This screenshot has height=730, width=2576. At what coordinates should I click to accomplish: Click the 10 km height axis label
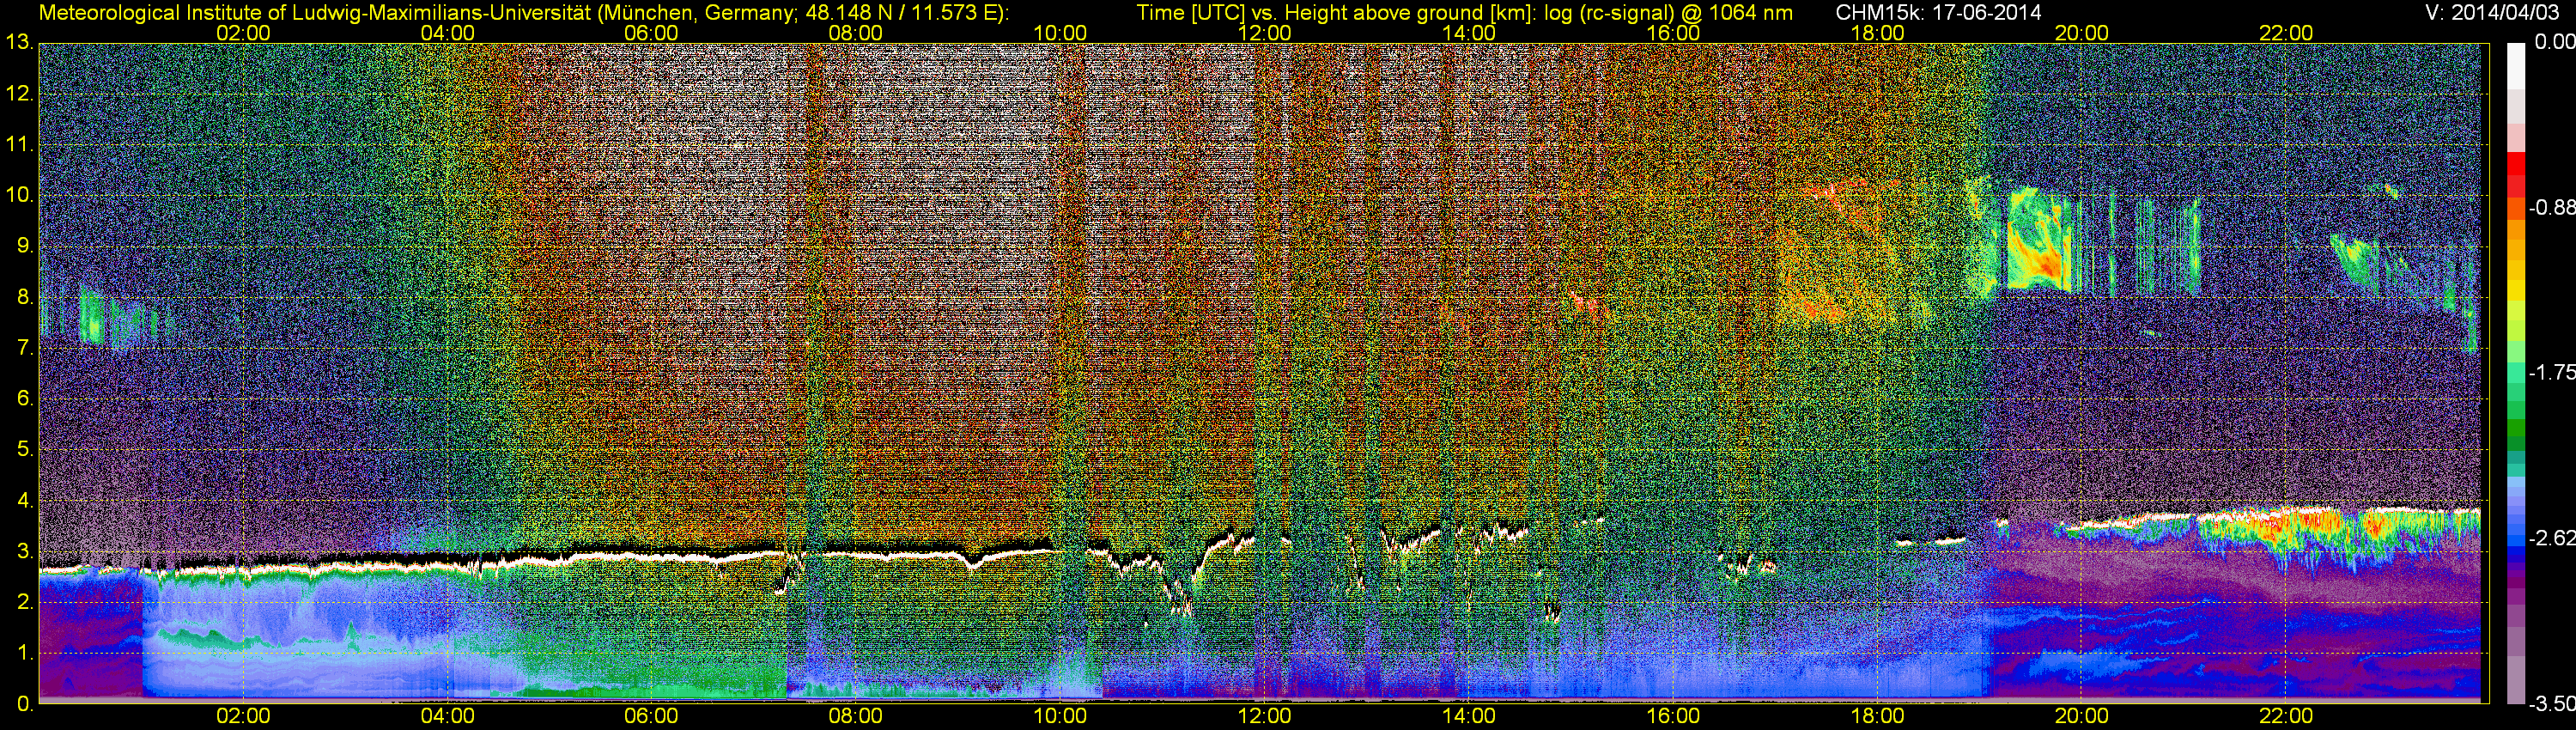(x=18, y=195)
